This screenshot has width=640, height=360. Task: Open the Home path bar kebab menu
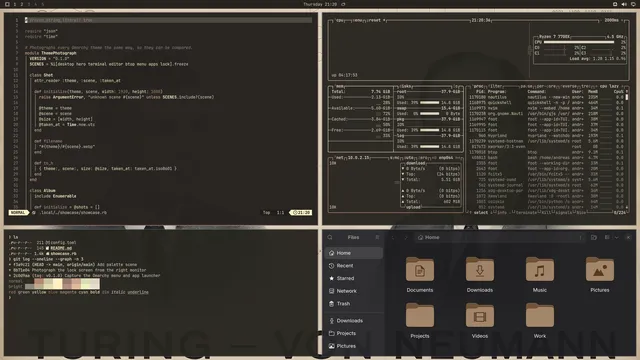[580, 238]
